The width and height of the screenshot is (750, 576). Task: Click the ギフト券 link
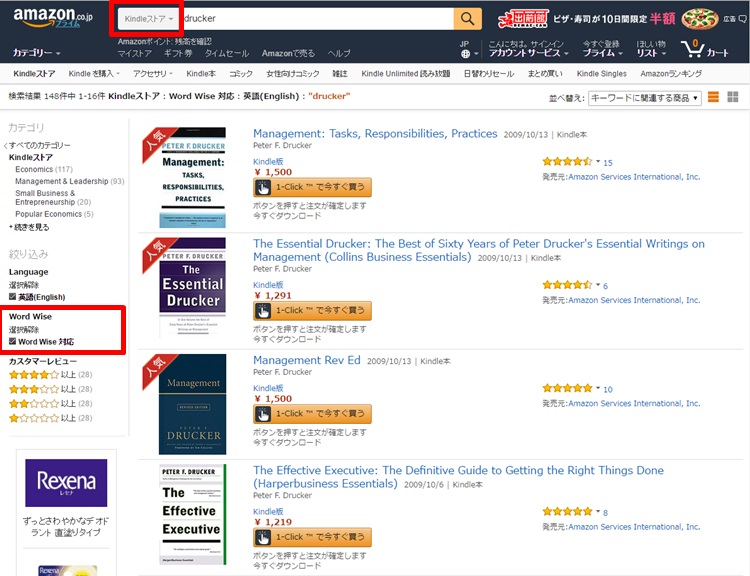click(178, 54)
